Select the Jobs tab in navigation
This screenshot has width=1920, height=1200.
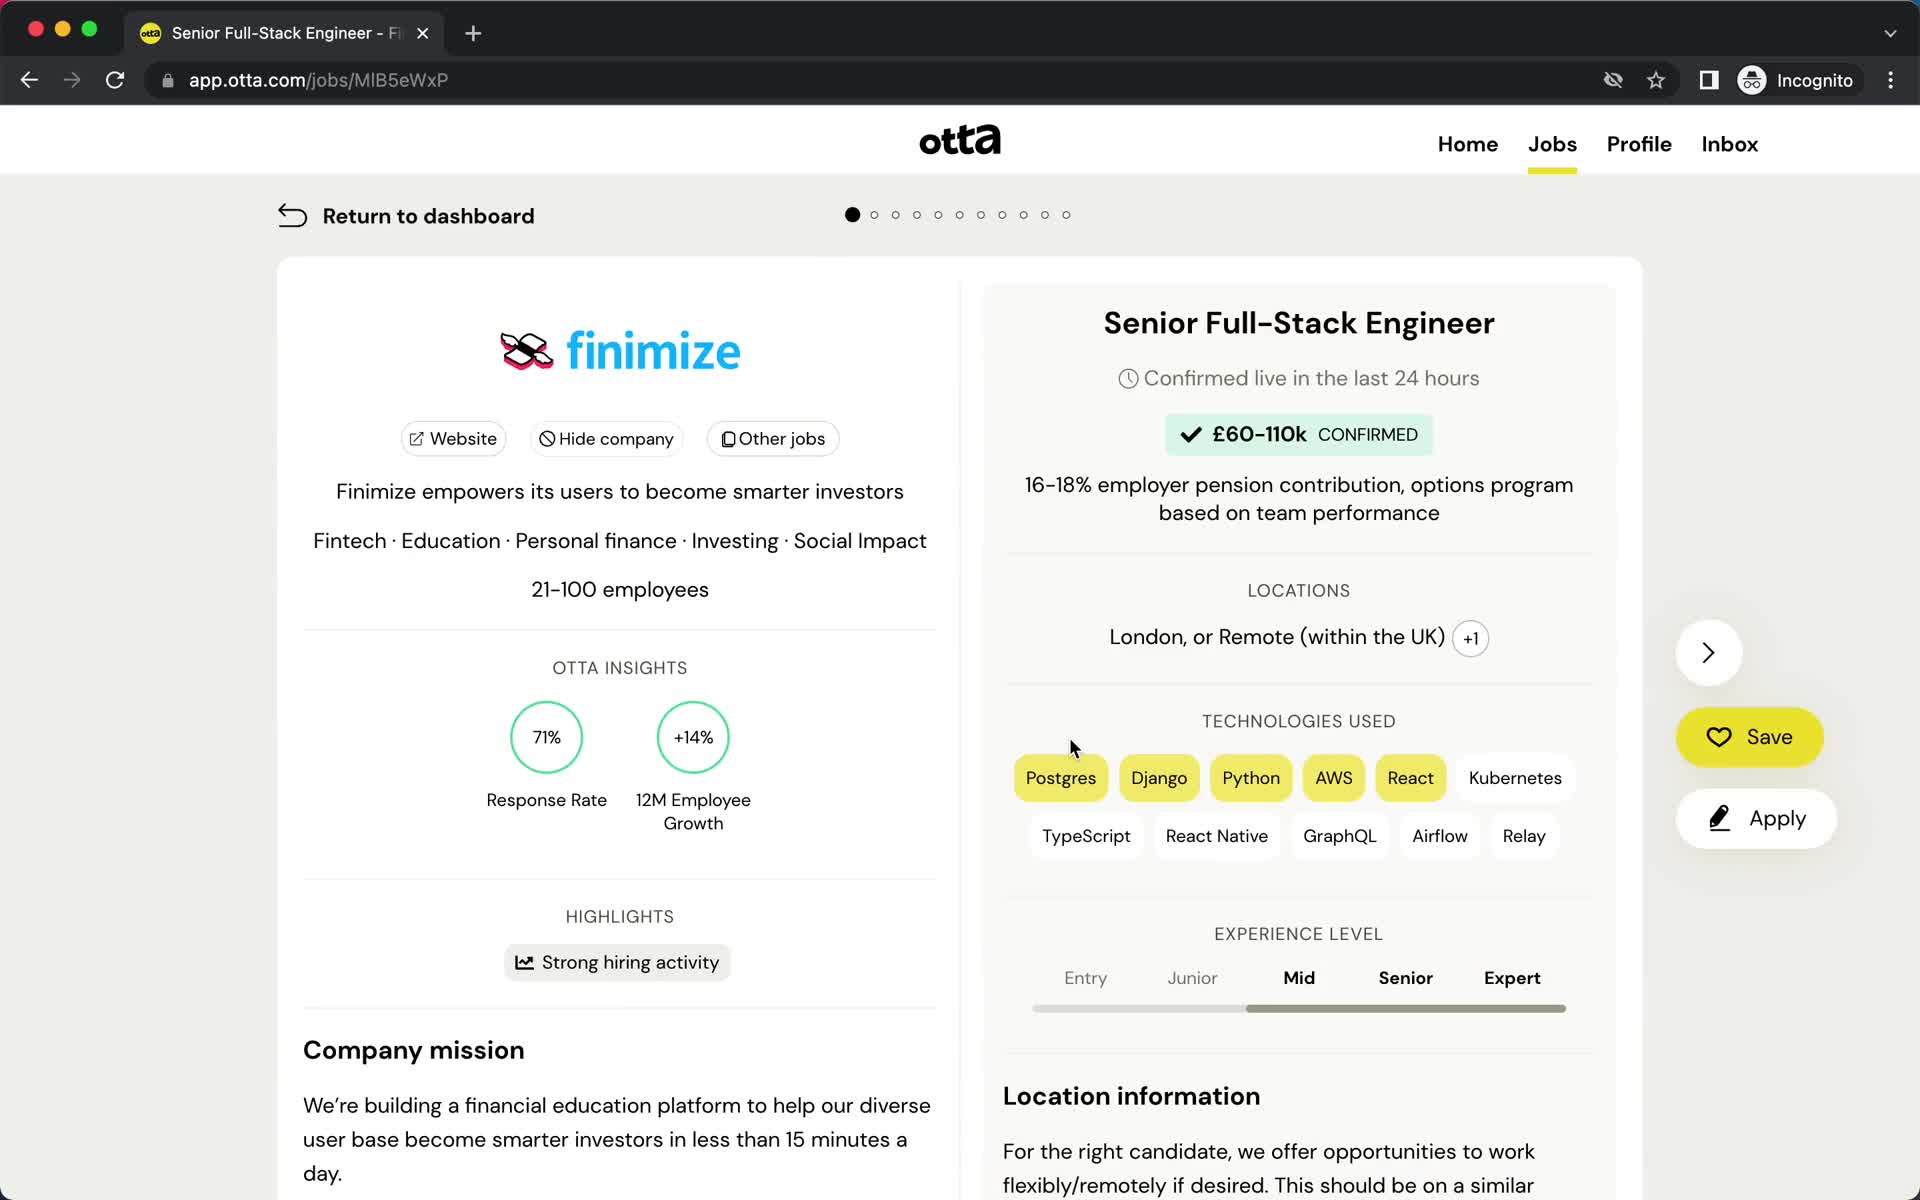[1552, 144]
